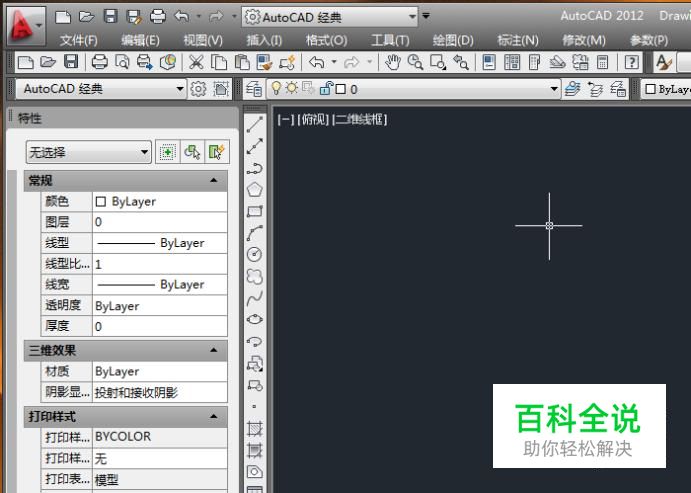This screenshot has width=691, height=493.
Task: Collapse the 打印样式 properties section
Action: (214, 416)
